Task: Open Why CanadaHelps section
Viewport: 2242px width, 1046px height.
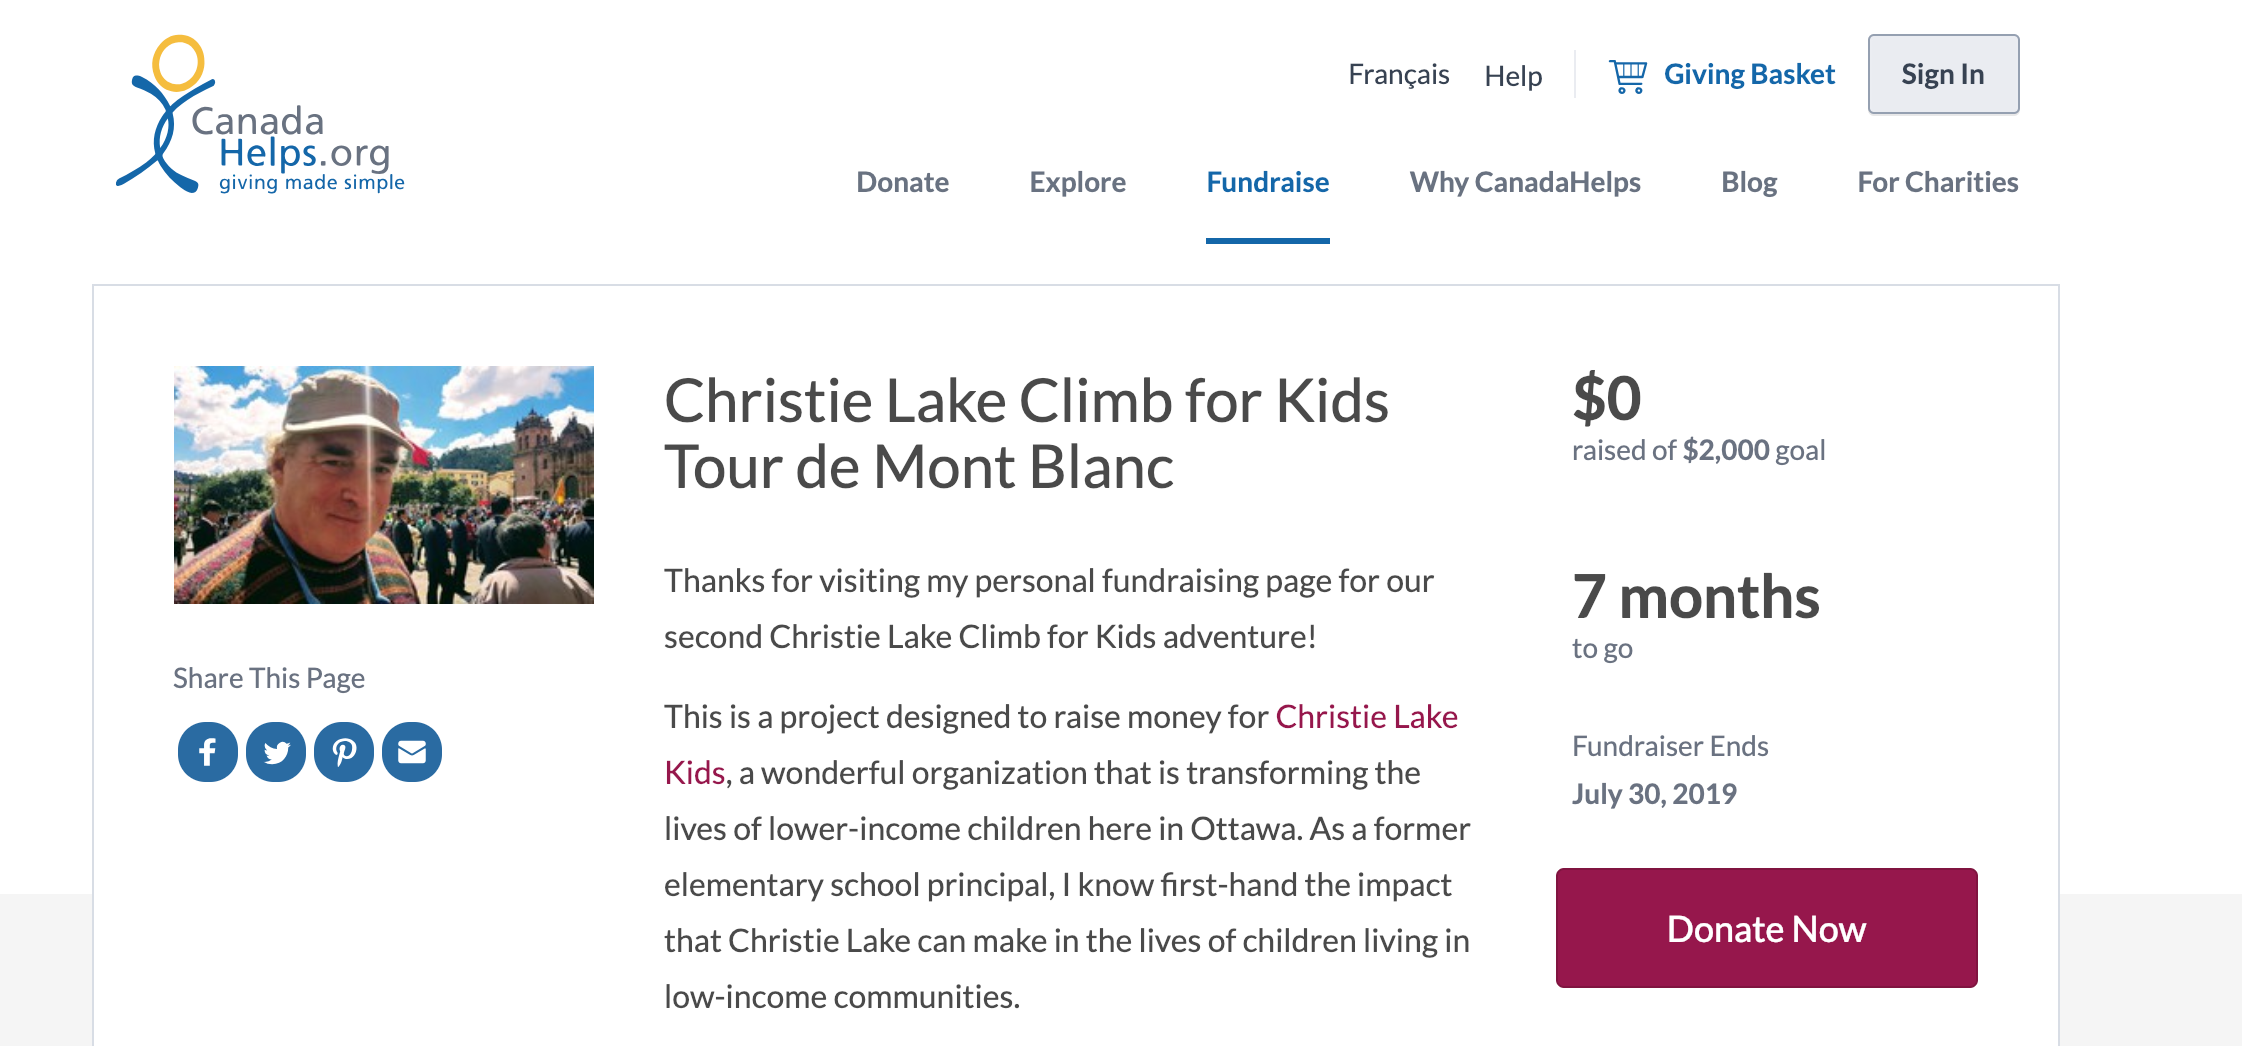Action: coord(1524,182)
